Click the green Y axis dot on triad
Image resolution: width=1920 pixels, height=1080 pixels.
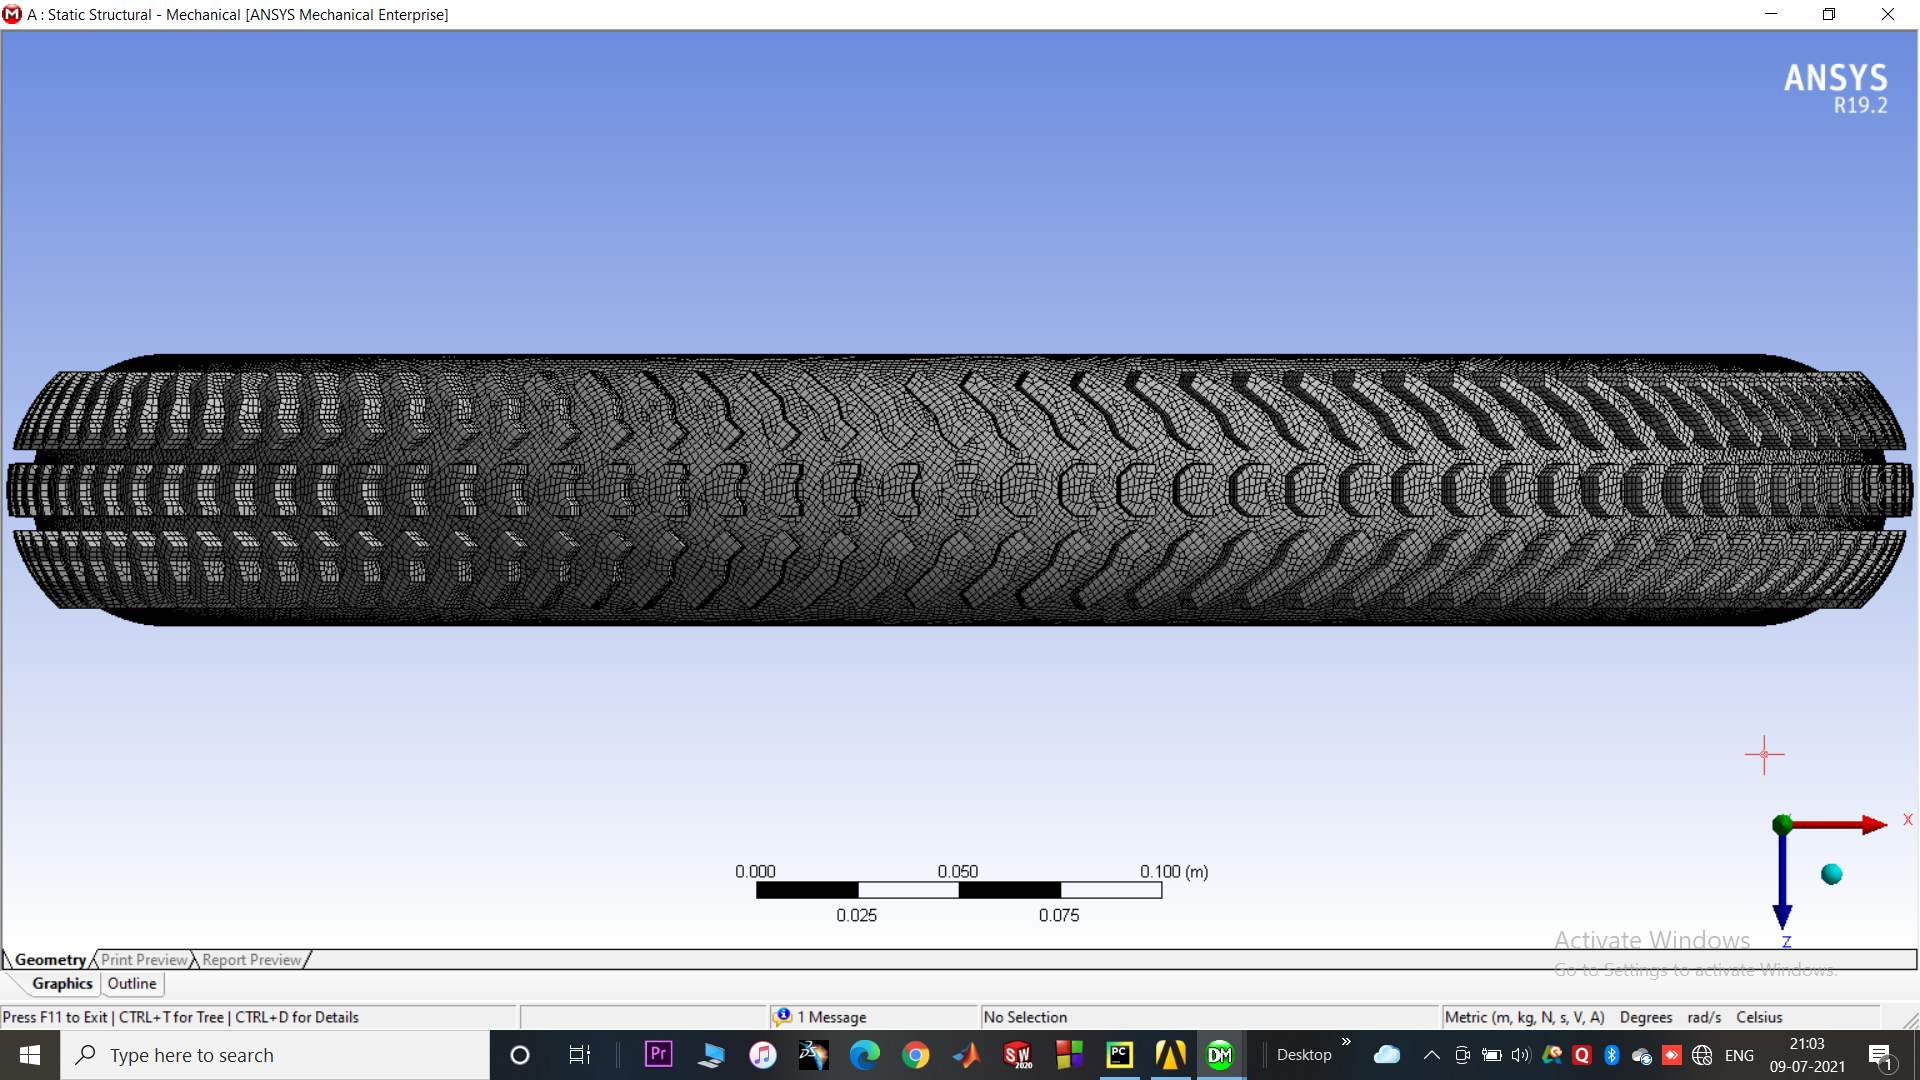(1782, 825)
